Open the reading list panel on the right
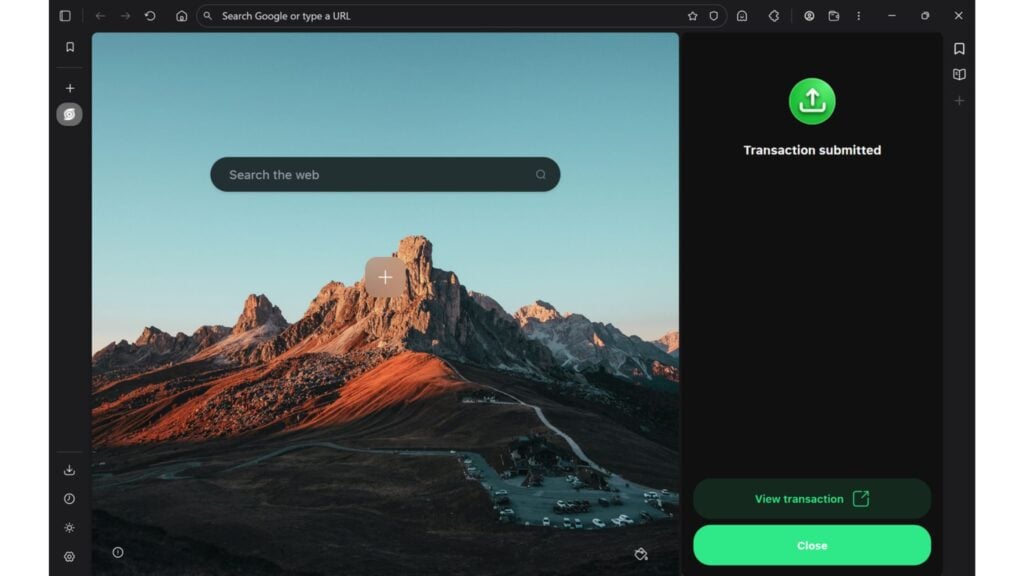This screenshot has width=1024, height=576. (x=959, y=73)
